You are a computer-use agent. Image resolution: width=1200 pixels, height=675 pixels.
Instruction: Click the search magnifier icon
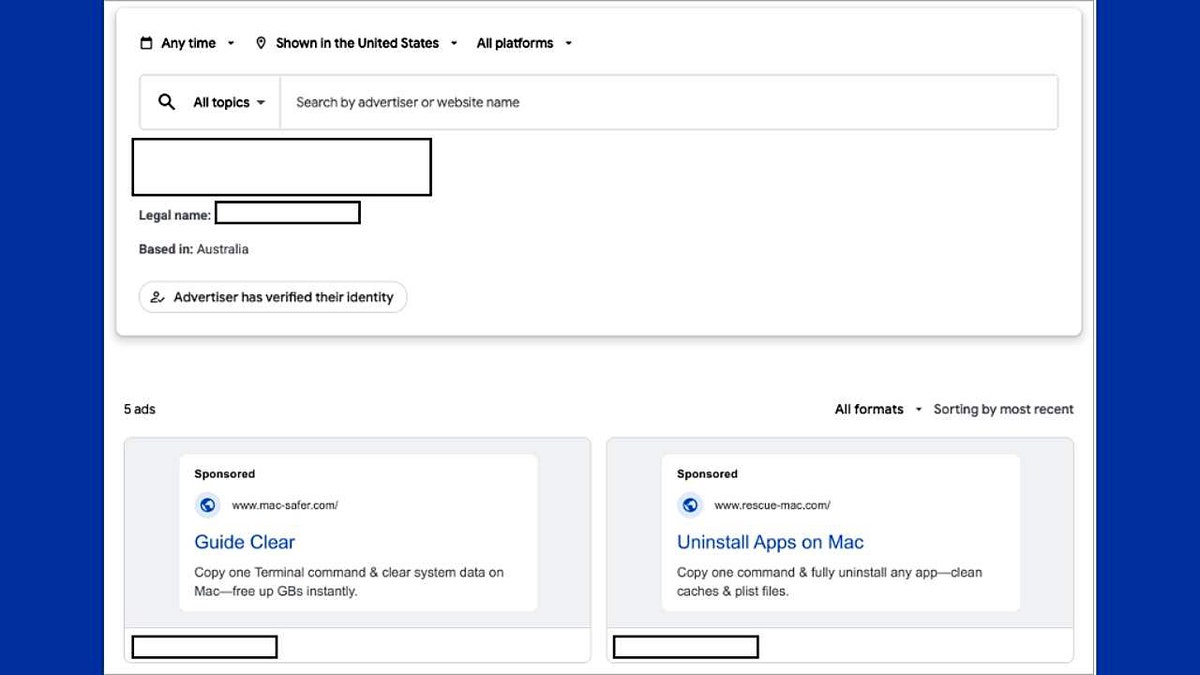point(166,101)
